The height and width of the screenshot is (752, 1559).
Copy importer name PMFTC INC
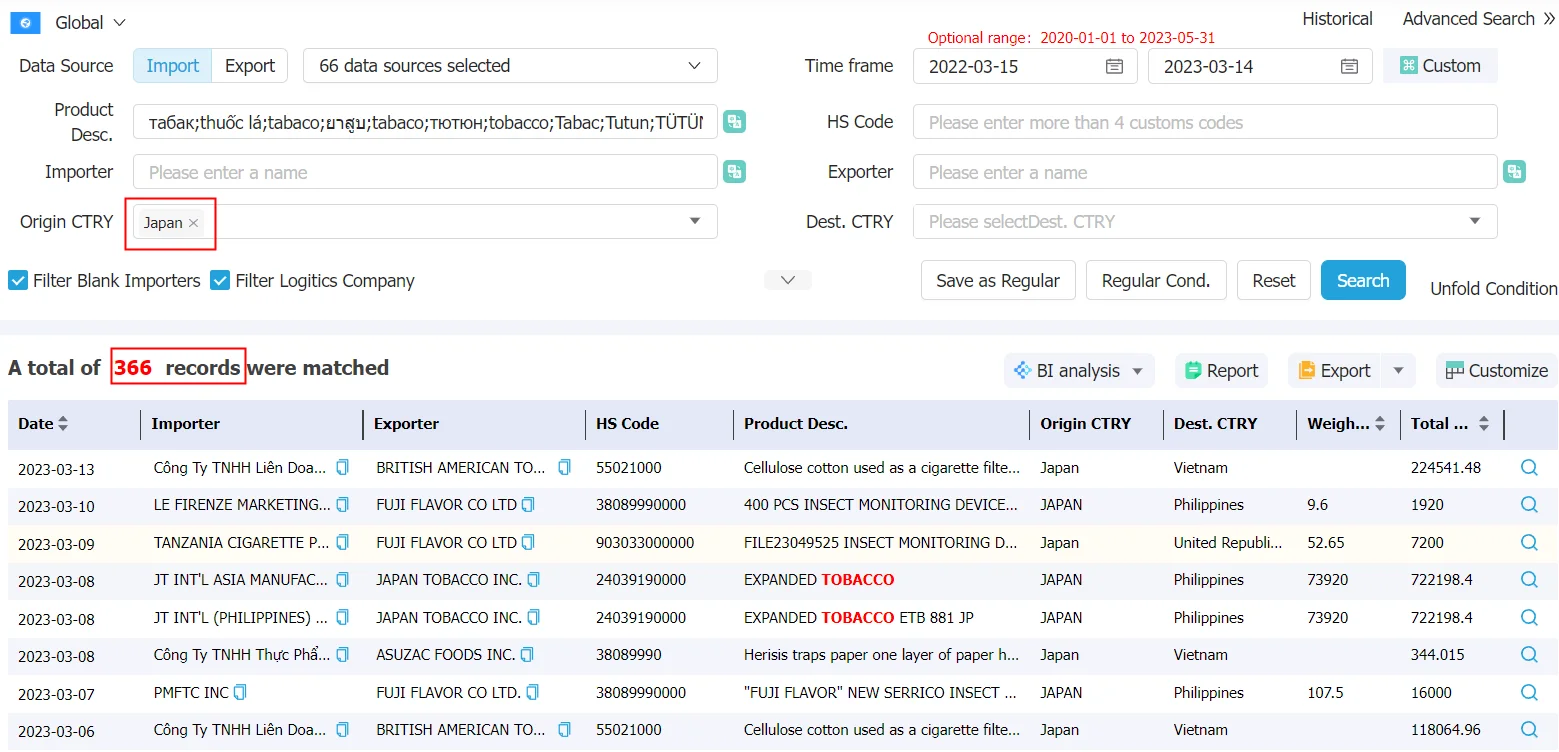pyautogui.click(x=240, y=692)
